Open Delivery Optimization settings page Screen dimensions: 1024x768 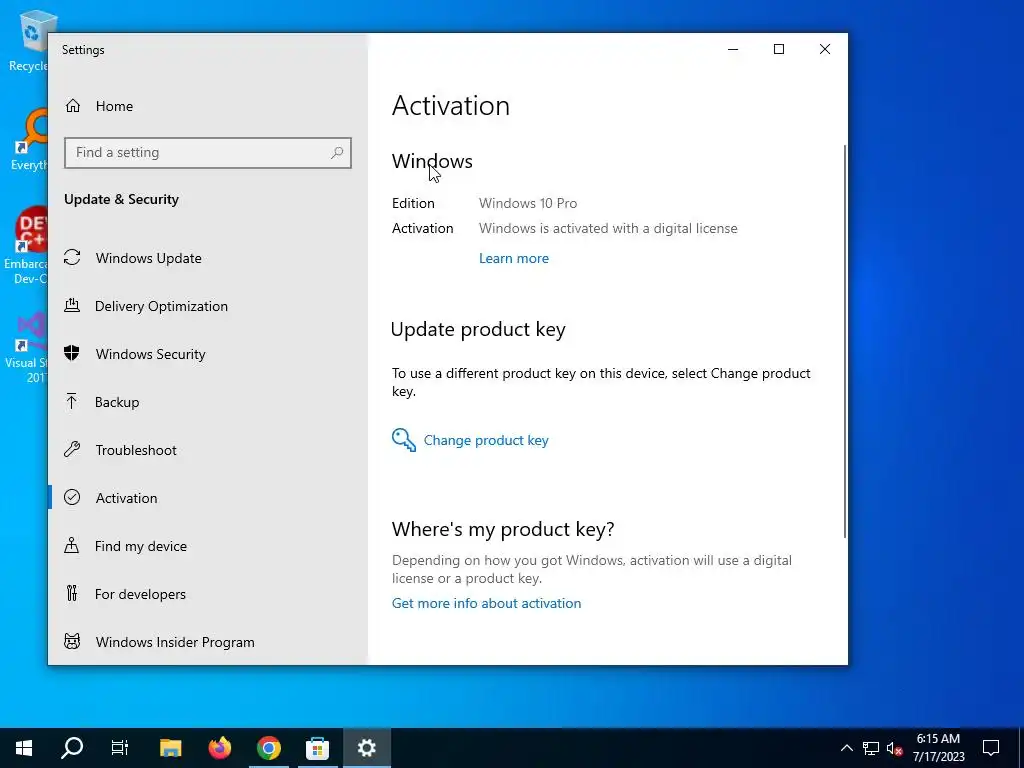208,306
